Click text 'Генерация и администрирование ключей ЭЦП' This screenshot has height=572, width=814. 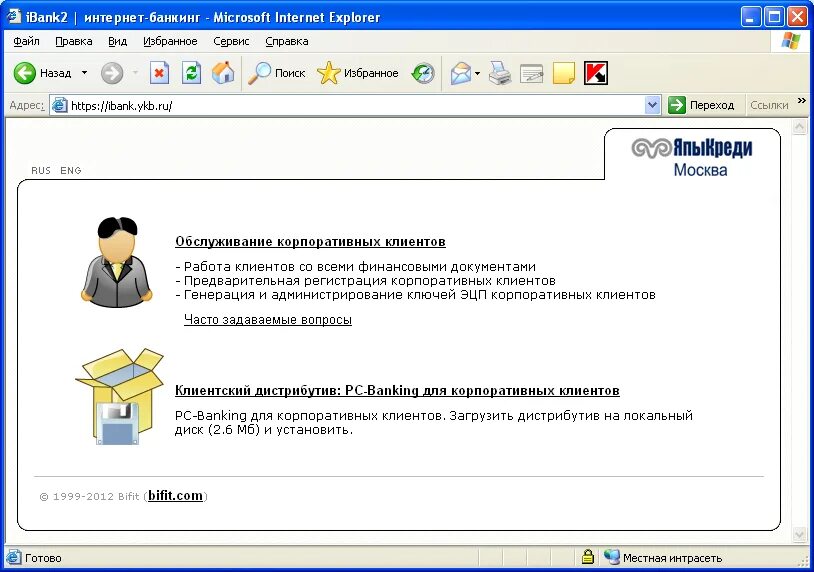coord(336,295)
